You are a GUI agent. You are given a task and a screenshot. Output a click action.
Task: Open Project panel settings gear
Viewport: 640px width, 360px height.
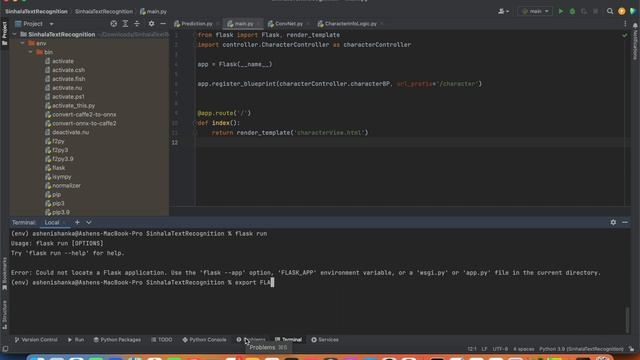(151, 24)
